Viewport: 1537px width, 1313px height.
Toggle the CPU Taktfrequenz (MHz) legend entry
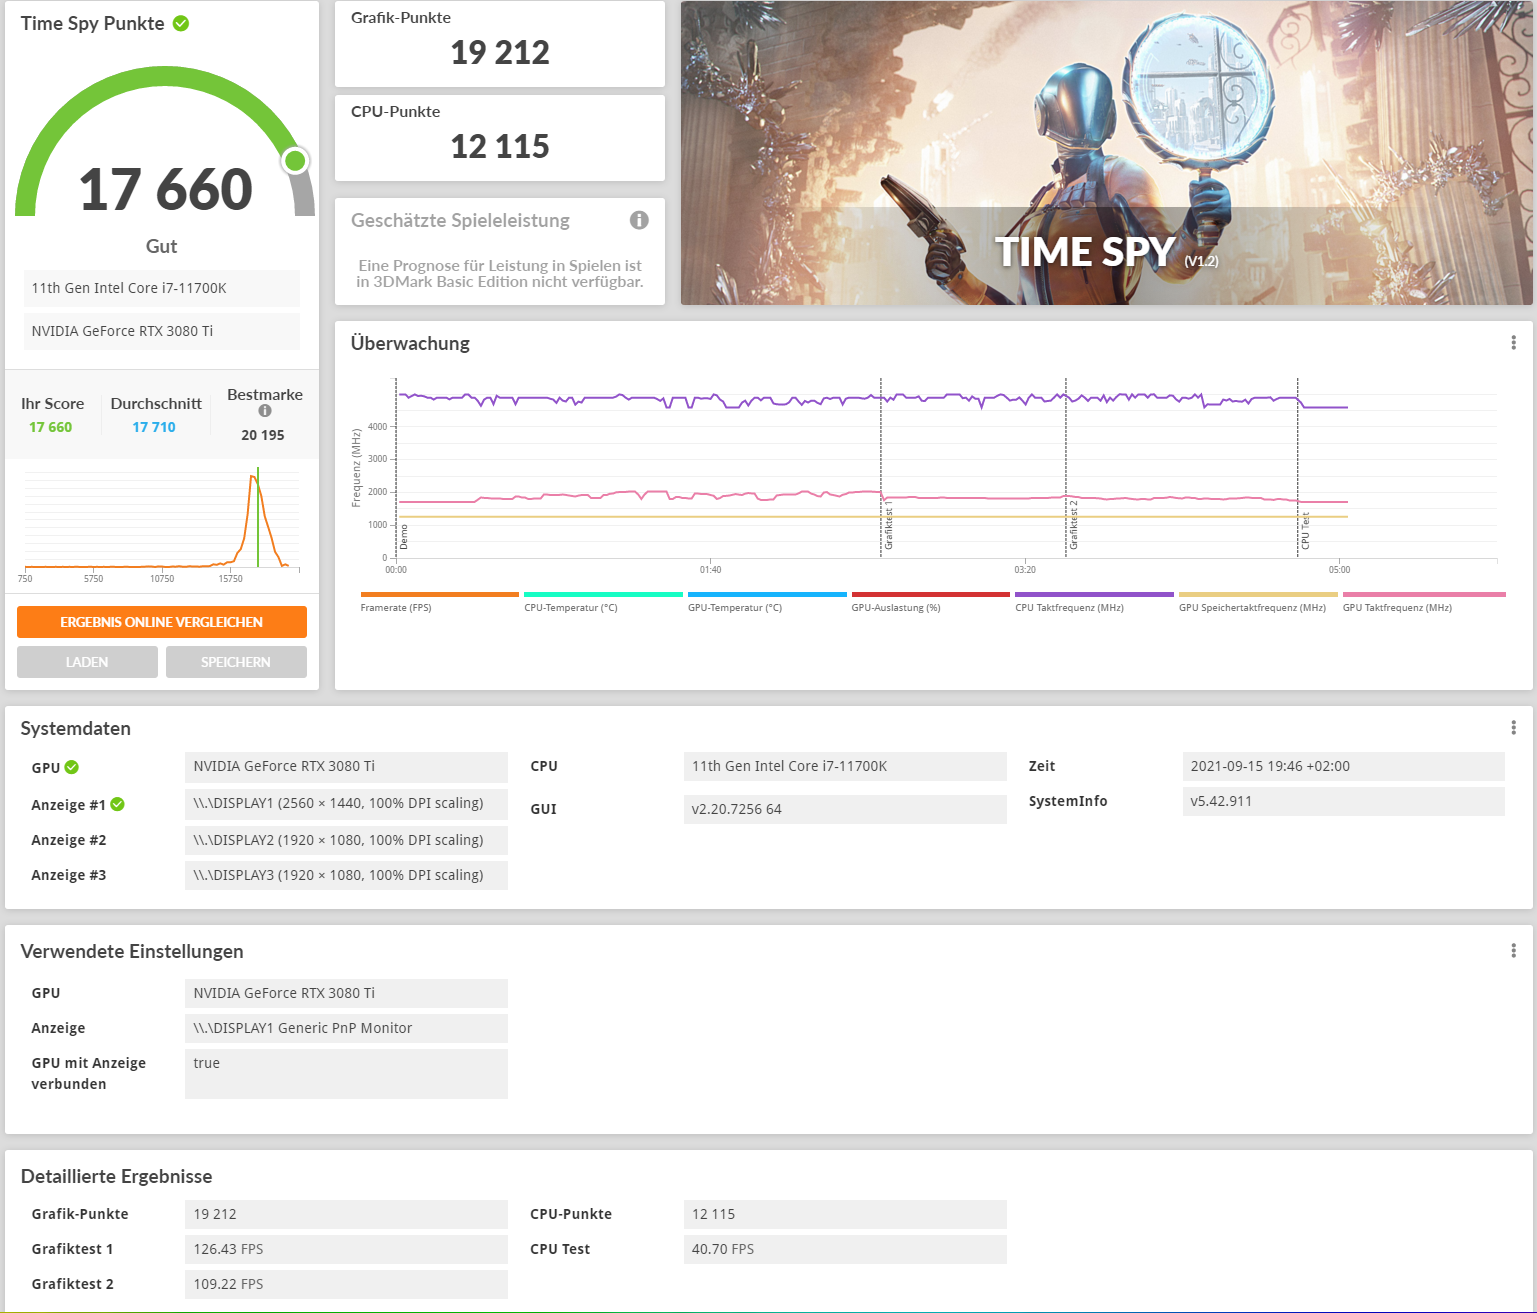[x=1094, y=602]
